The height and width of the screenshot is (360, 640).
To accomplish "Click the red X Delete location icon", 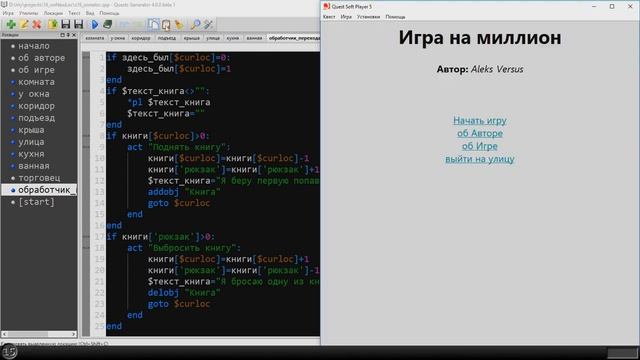I will click(37, 24).
